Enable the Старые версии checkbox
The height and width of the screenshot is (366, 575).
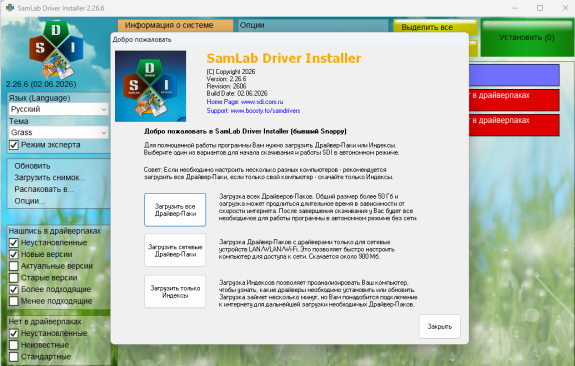(14, 278)
